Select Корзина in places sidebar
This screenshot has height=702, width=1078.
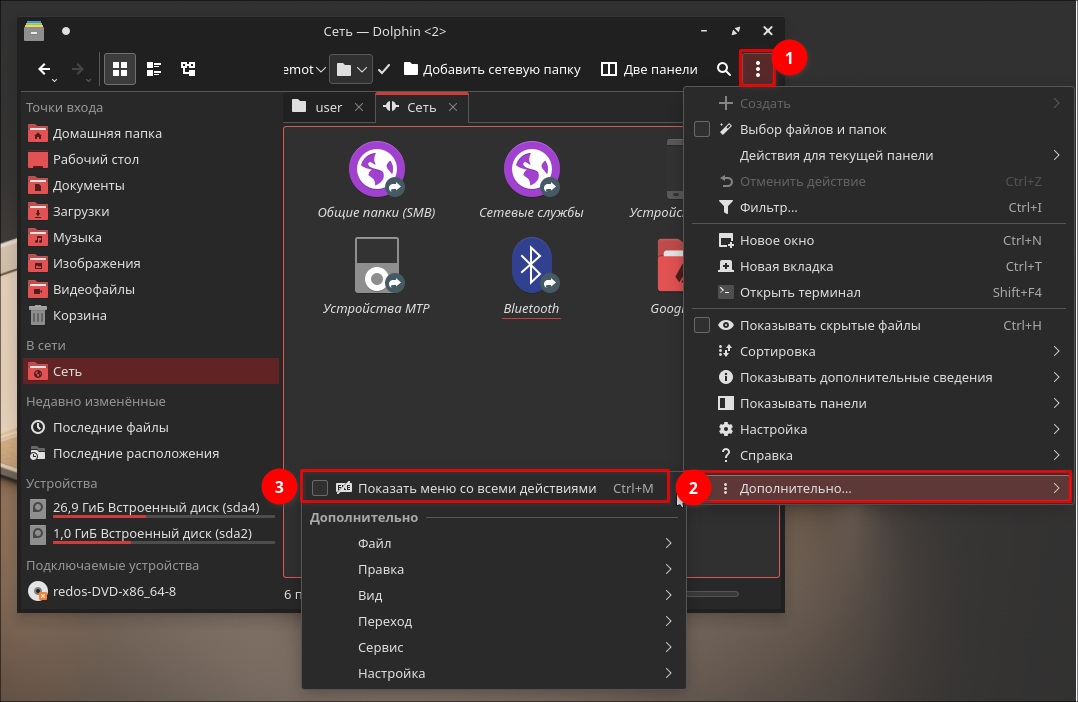coord(80,315)
